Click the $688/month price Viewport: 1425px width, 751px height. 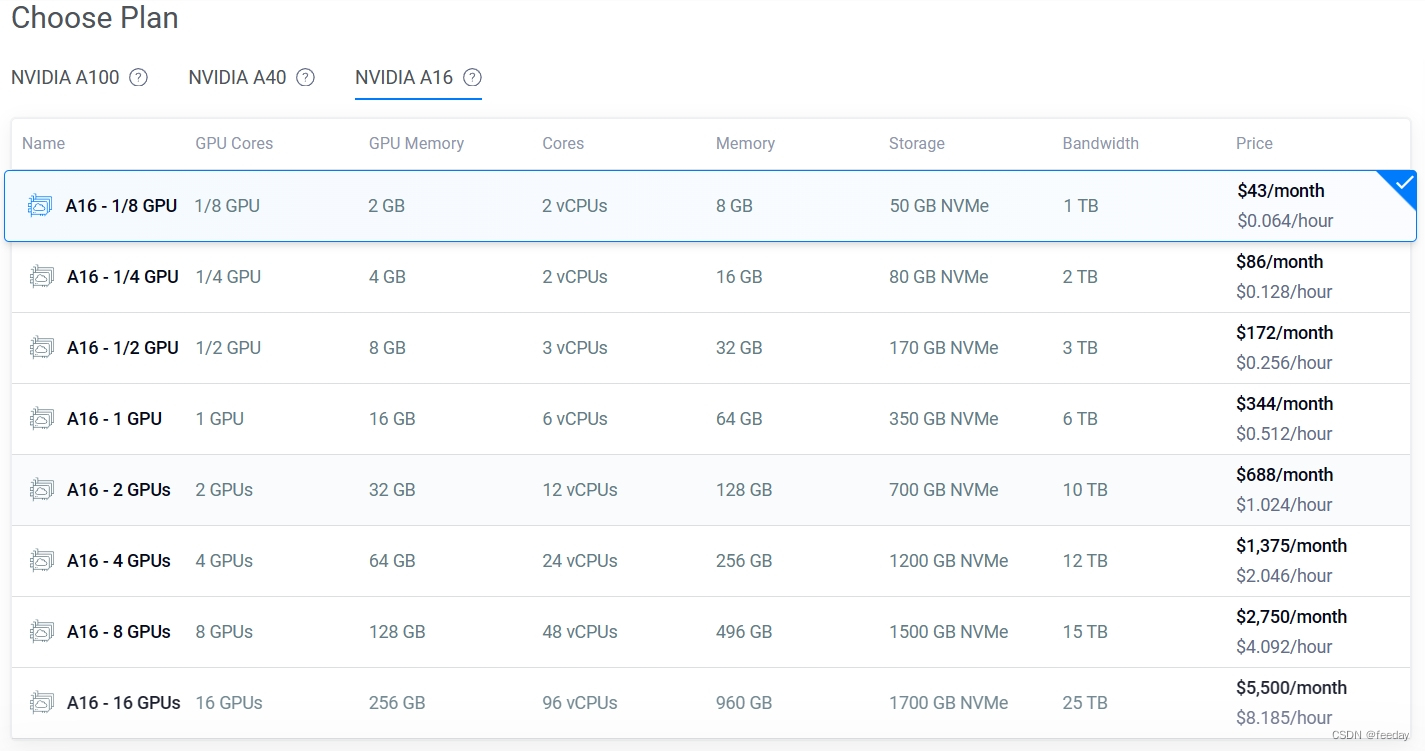point(1285,475)
